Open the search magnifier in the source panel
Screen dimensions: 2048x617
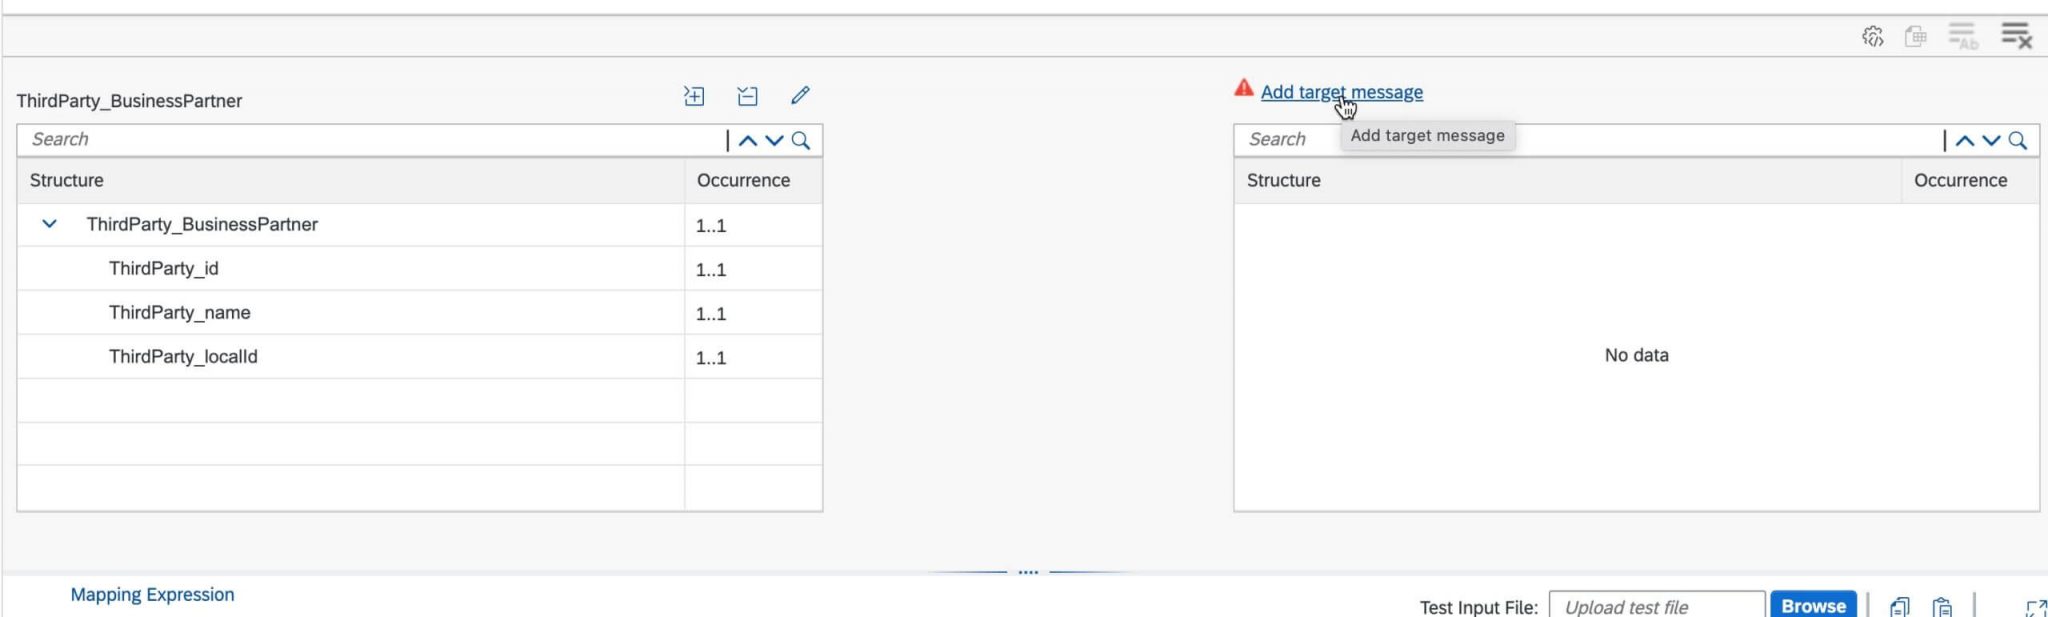click(x=801, y=140)
